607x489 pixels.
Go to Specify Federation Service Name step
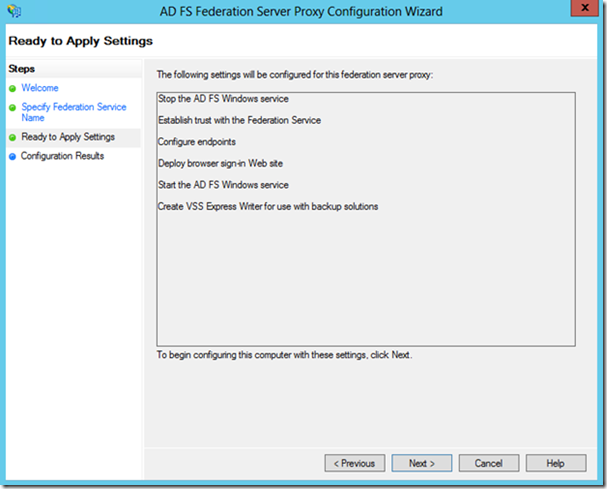coord(74,112)
